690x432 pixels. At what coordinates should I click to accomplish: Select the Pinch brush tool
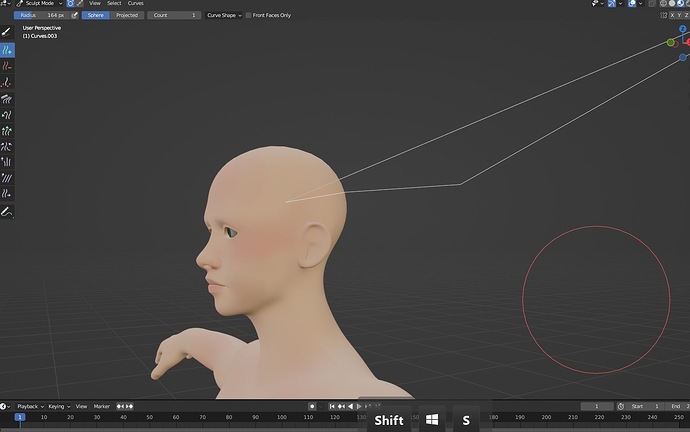7,146
